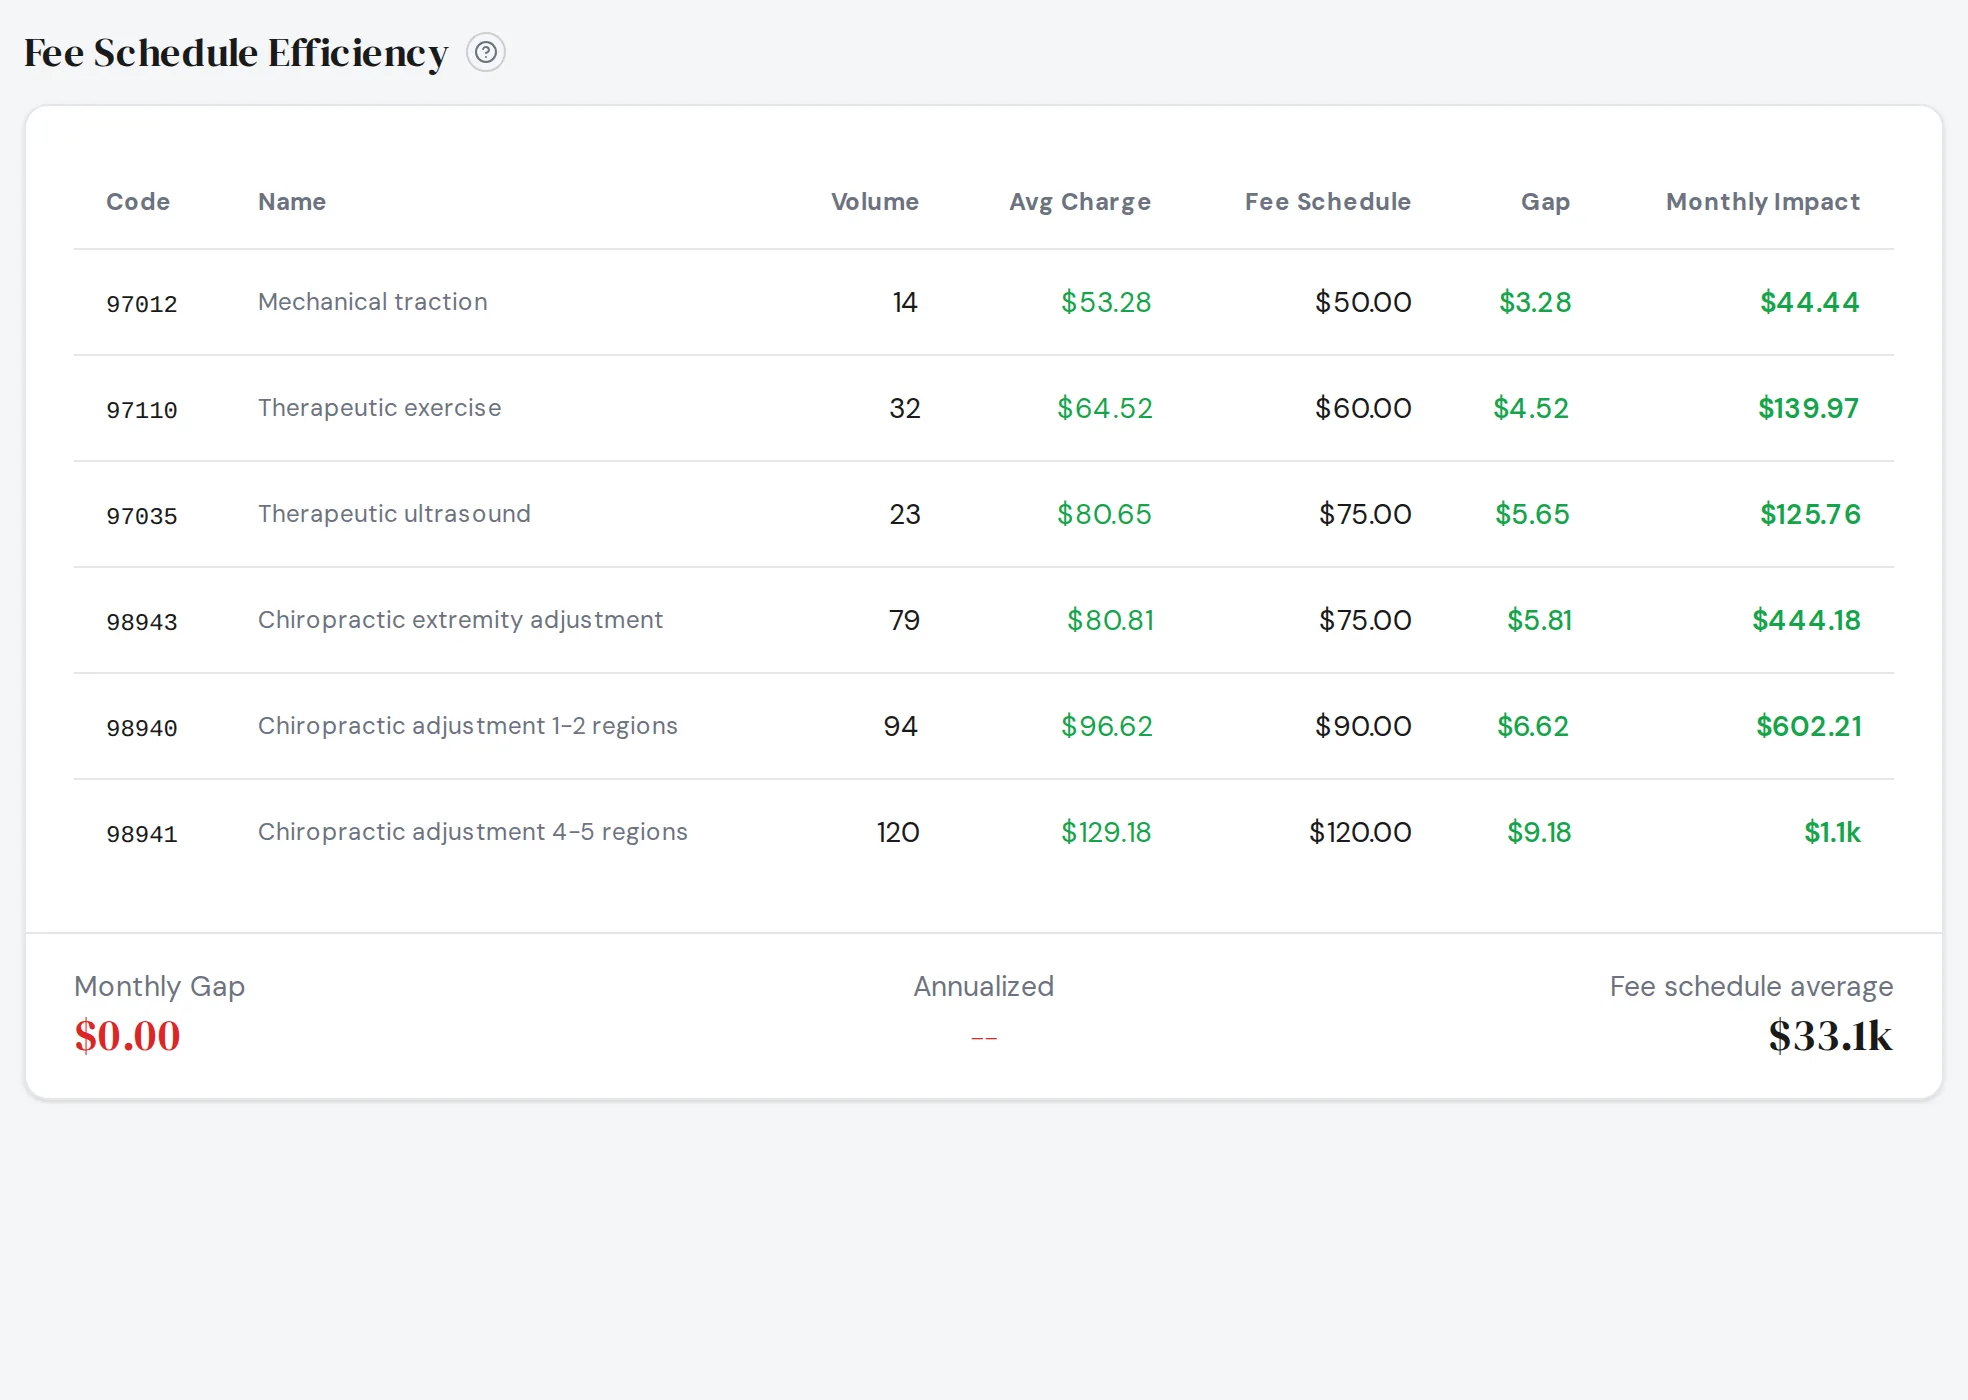The width and height of the screenshot is (1968, 1400).
Task: Click the $96.62 average charge value
Action: click(x=1107, y=726)
